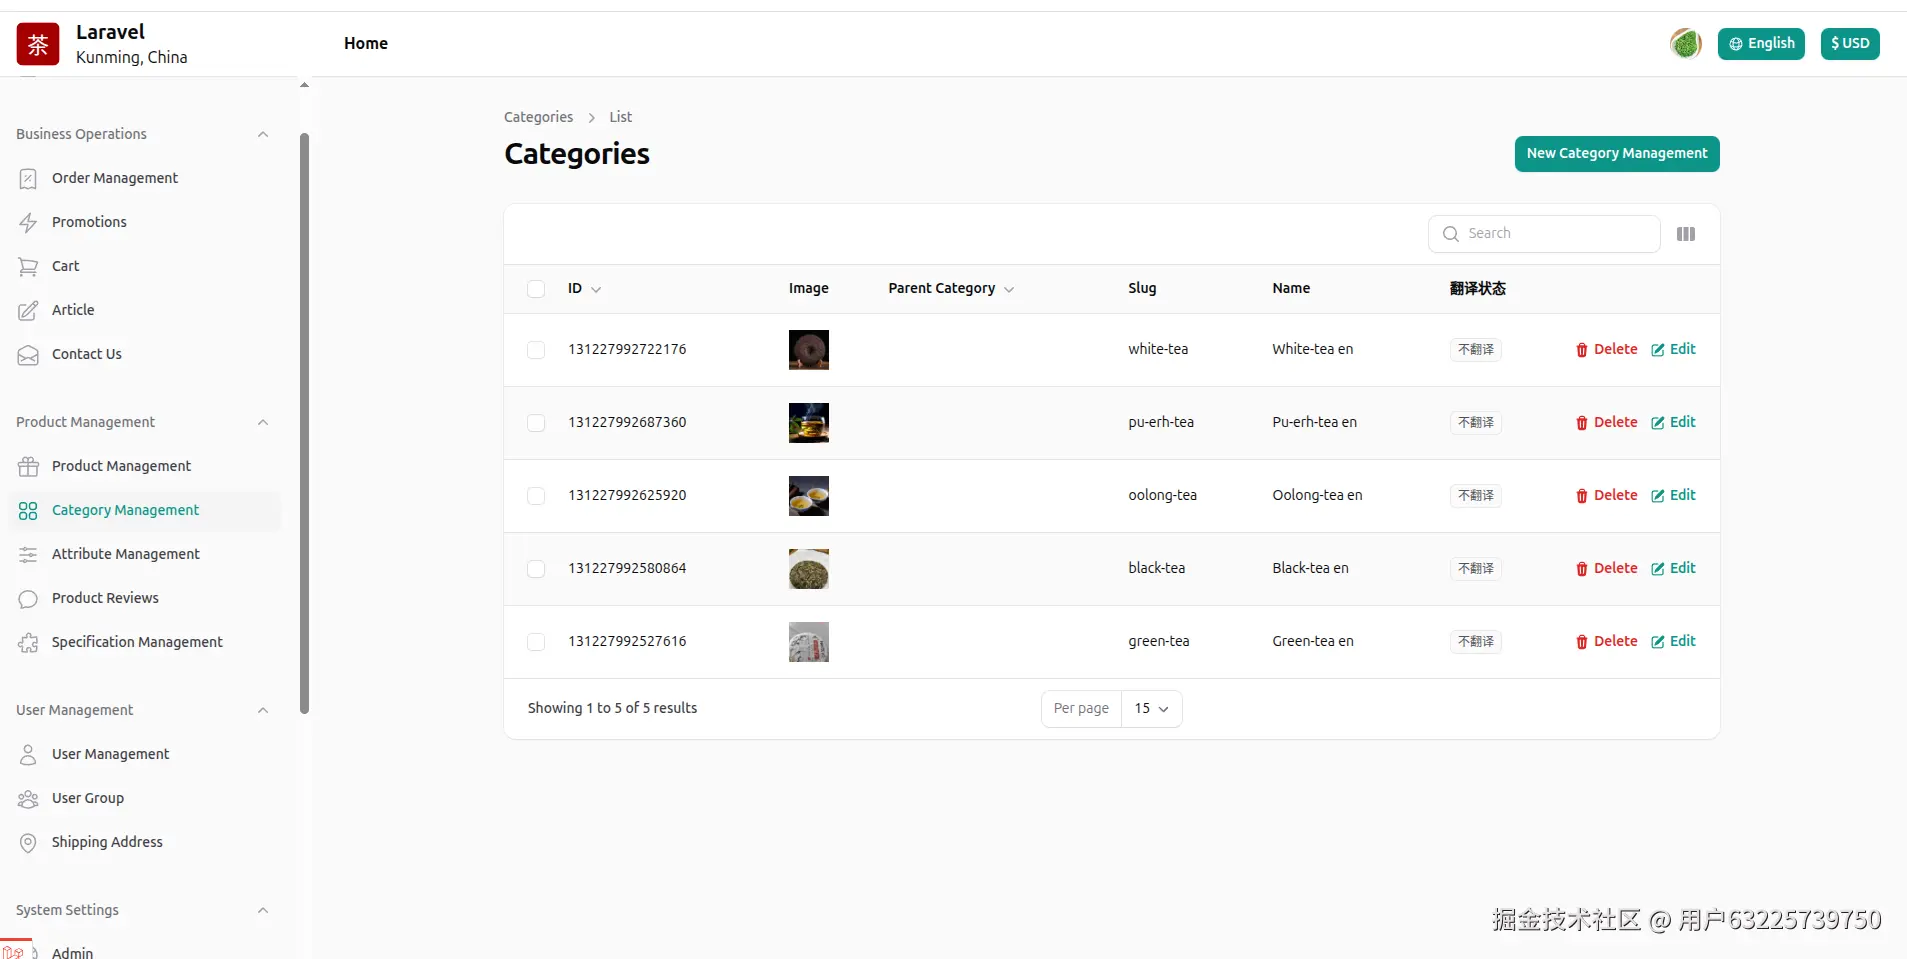The image size is (1907, 959).
Task: Click the Category Management grid icon
Action: tap(28, 511)
